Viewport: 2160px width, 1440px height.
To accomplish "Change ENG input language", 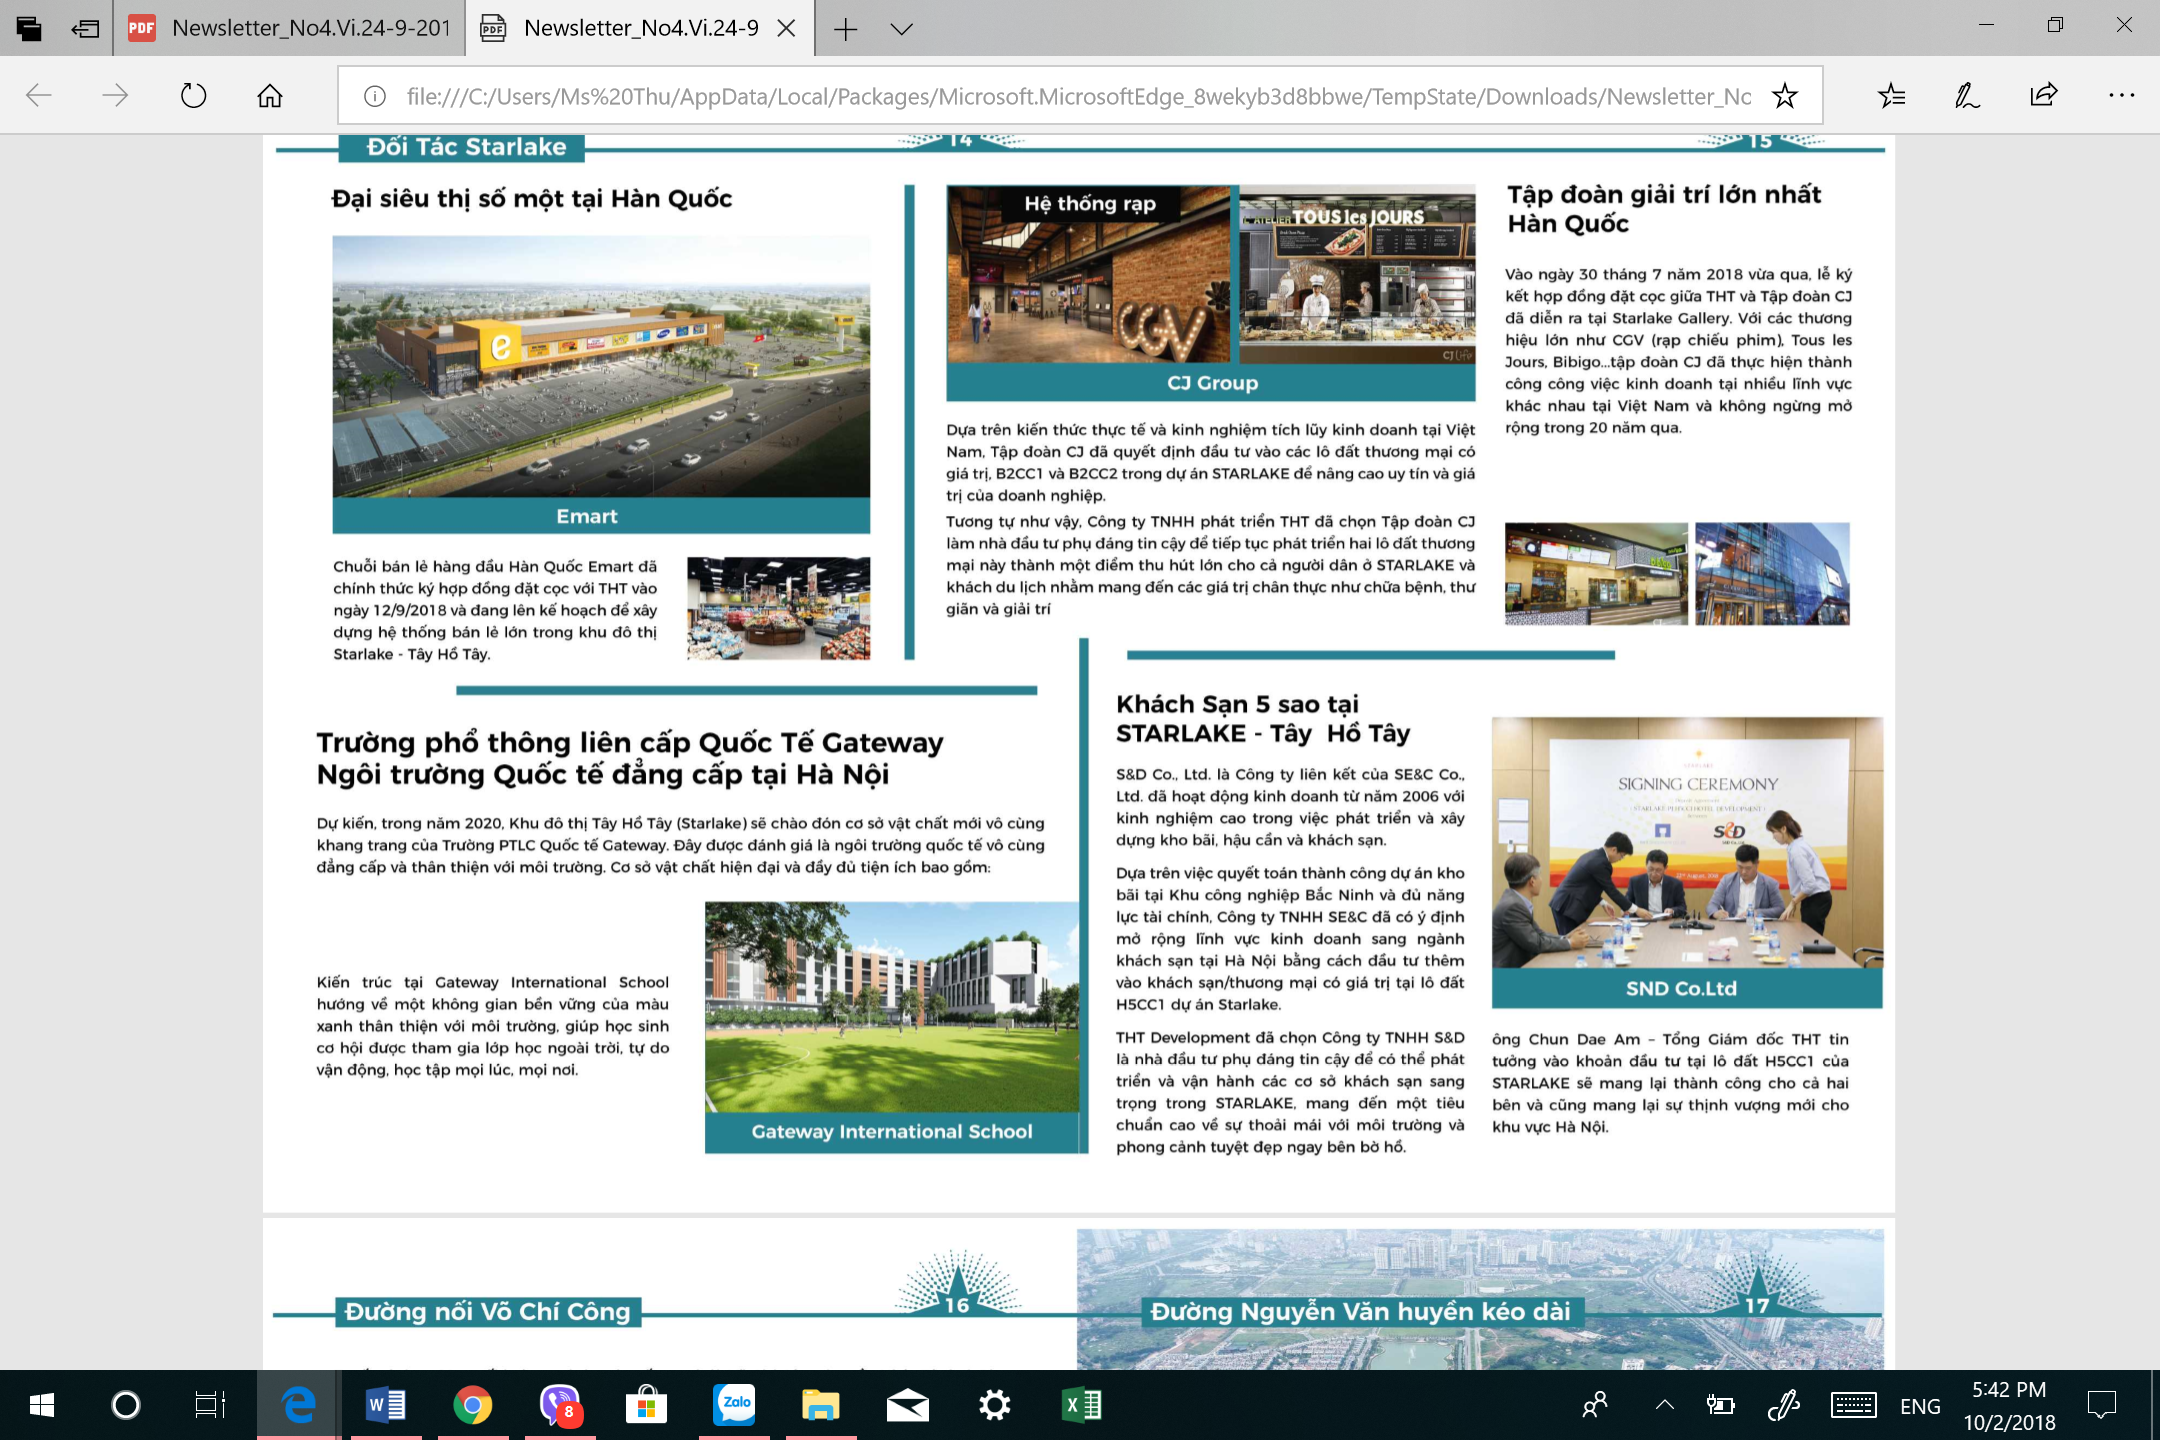I will pyautogui.click(x=1920, y=1406).
